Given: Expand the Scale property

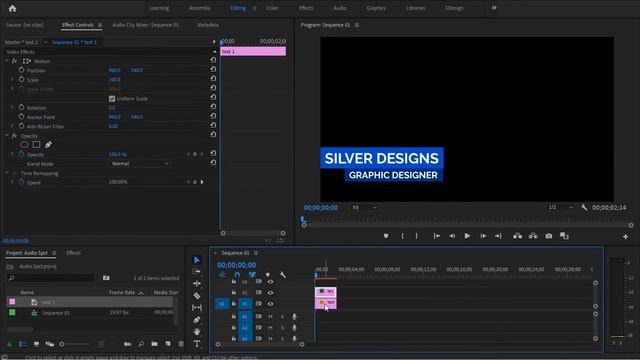Looking at the screenshot, I should pos(12,80).
